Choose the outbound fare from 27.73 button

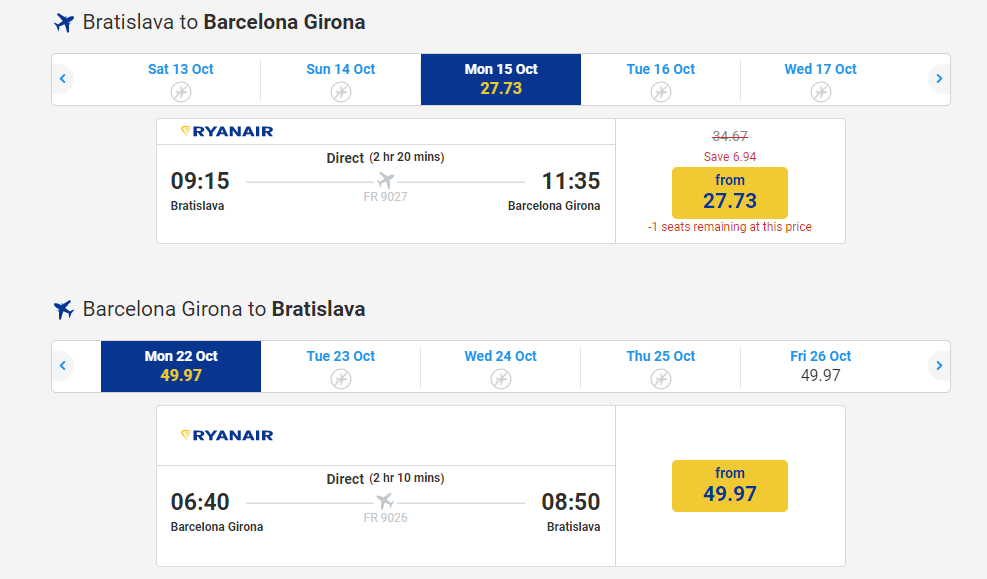[730, 192]
